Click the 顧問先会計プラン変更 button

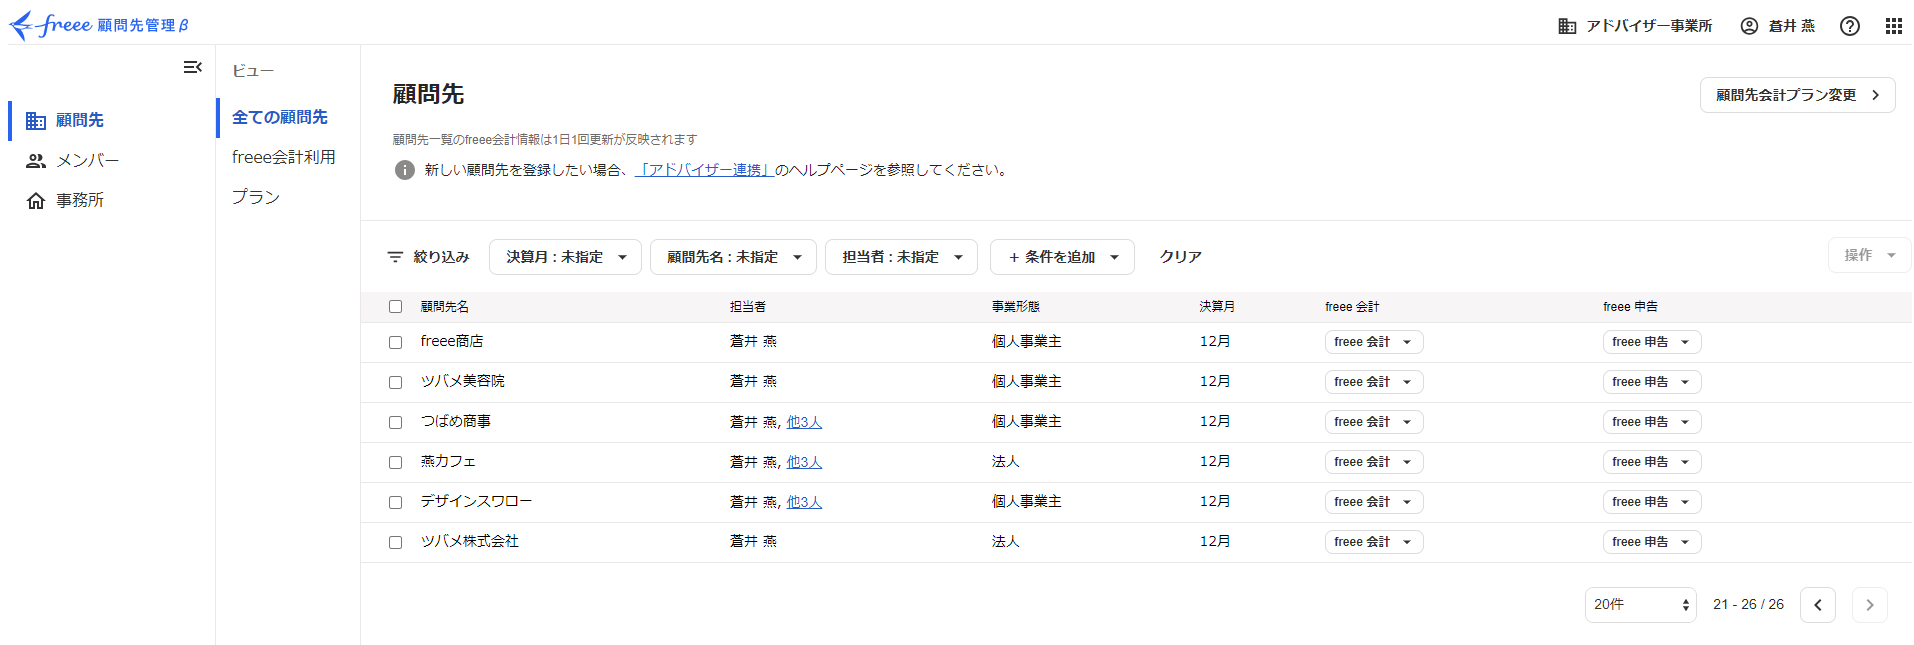pos(1797,95)
